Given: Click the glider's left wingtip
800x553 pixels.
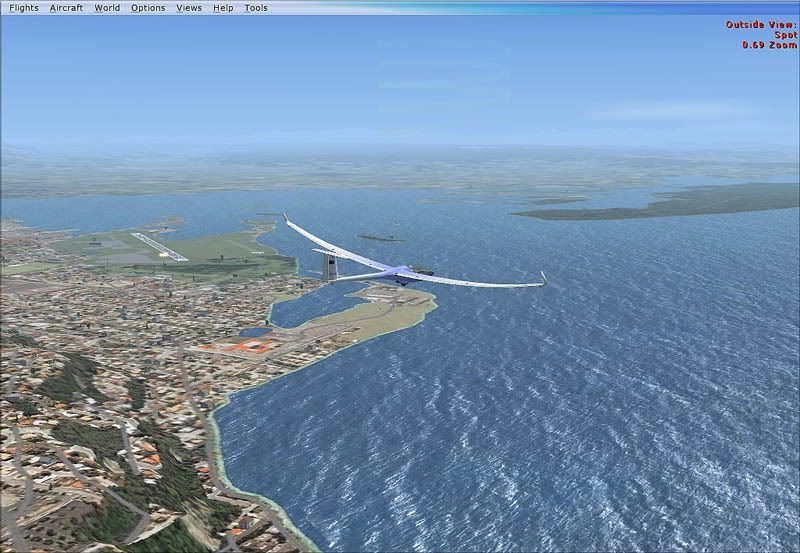Looking at the screenshot, I should pos(285,218).
